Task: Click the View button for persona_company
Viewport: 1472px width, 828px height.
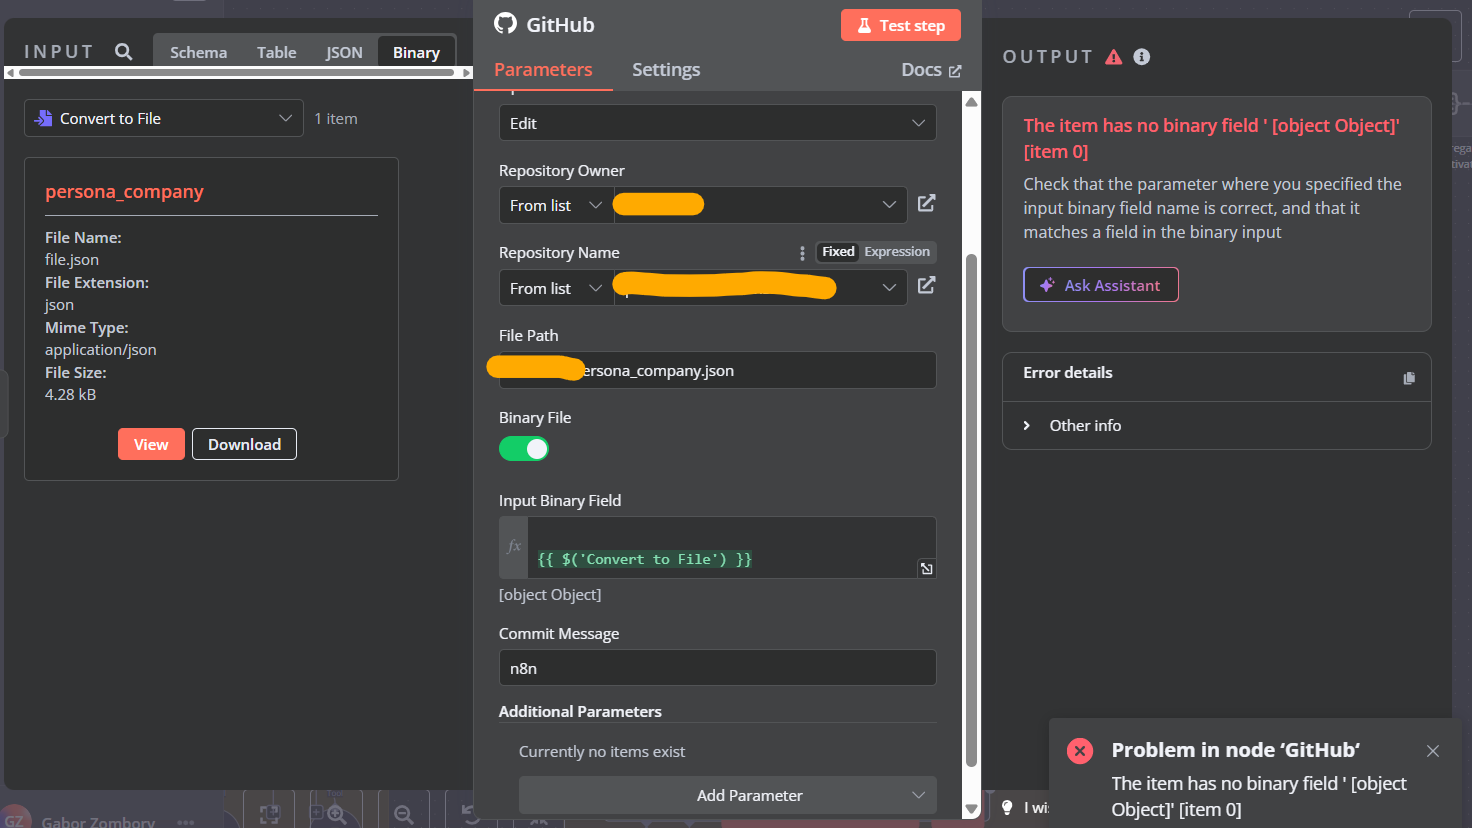Action: [x=151, y=444]
